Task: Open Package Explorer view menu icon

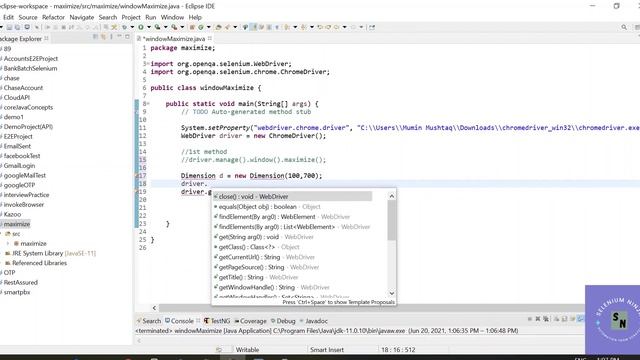Action: point(111,37)
